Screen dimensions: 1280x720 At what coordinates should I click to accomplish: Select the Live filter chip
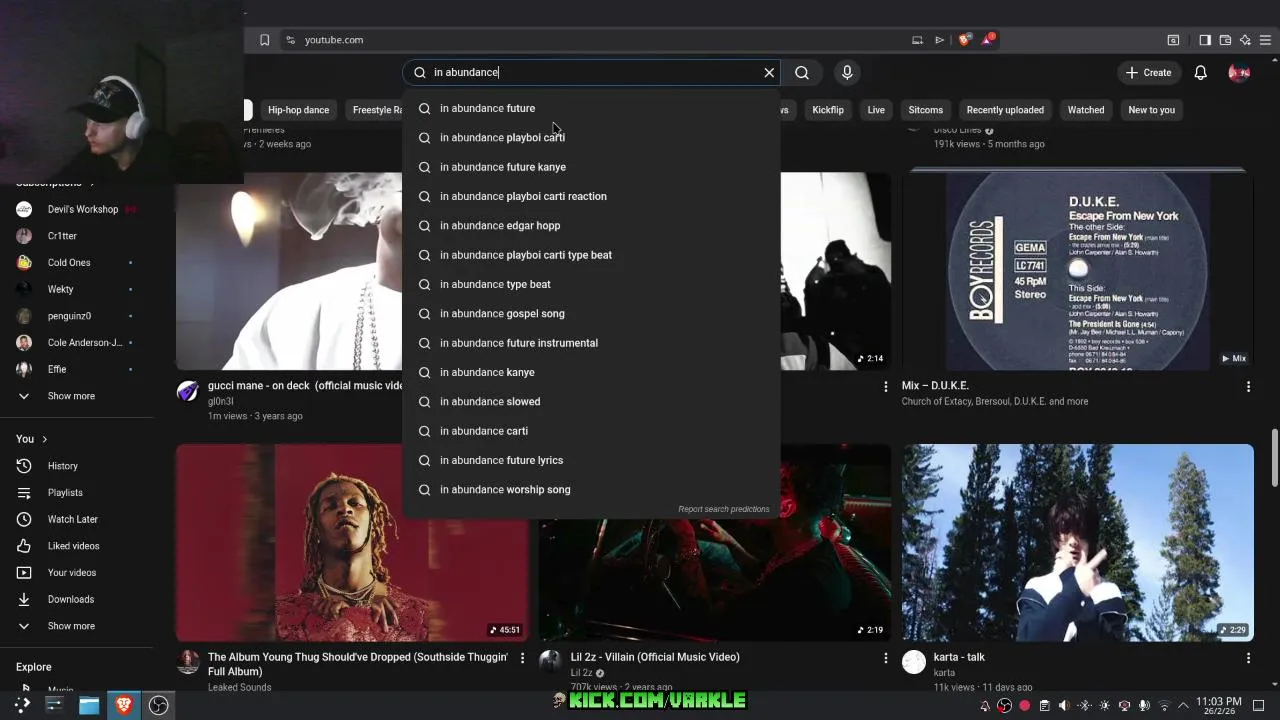pos(876,110)
